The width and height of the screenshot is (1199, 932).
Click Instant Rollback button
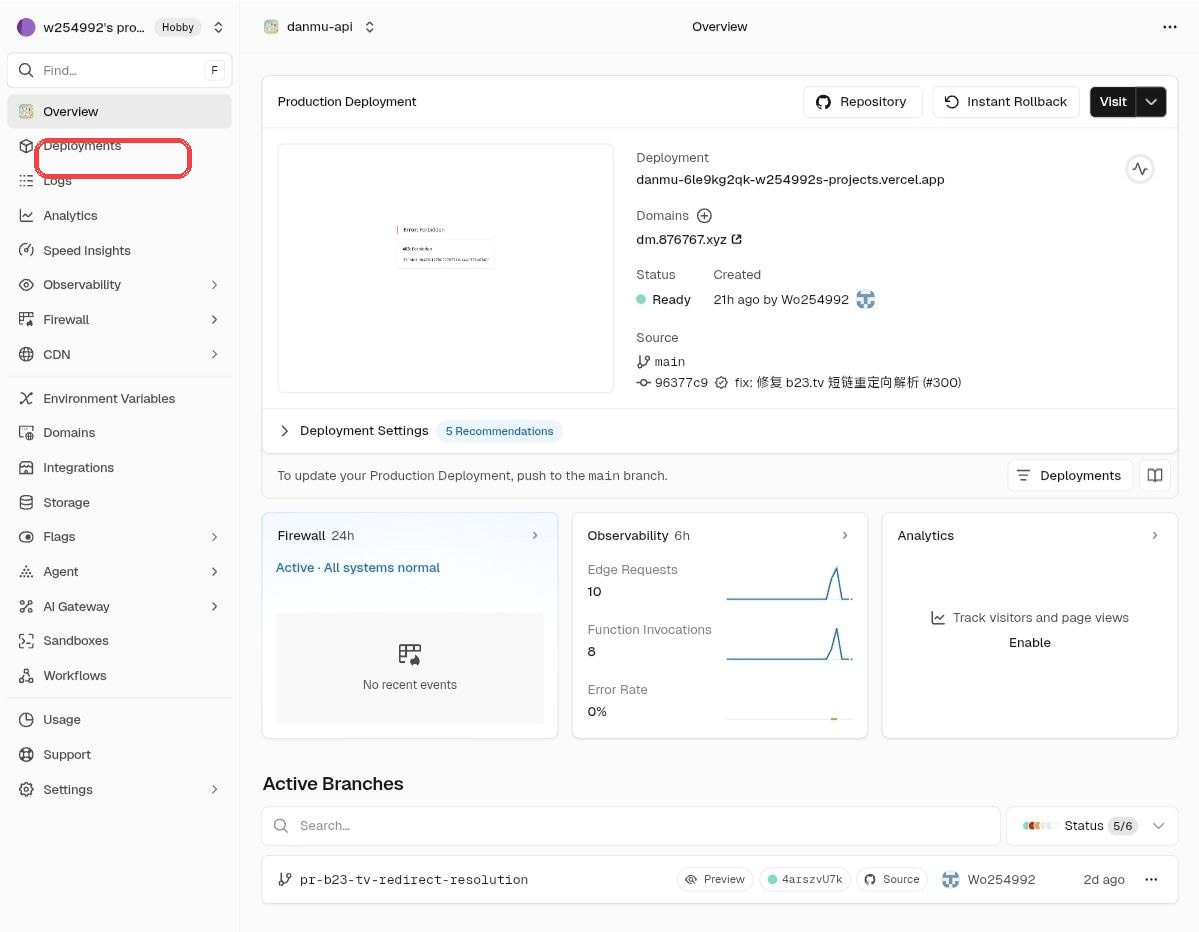(x=1006, y=102)
